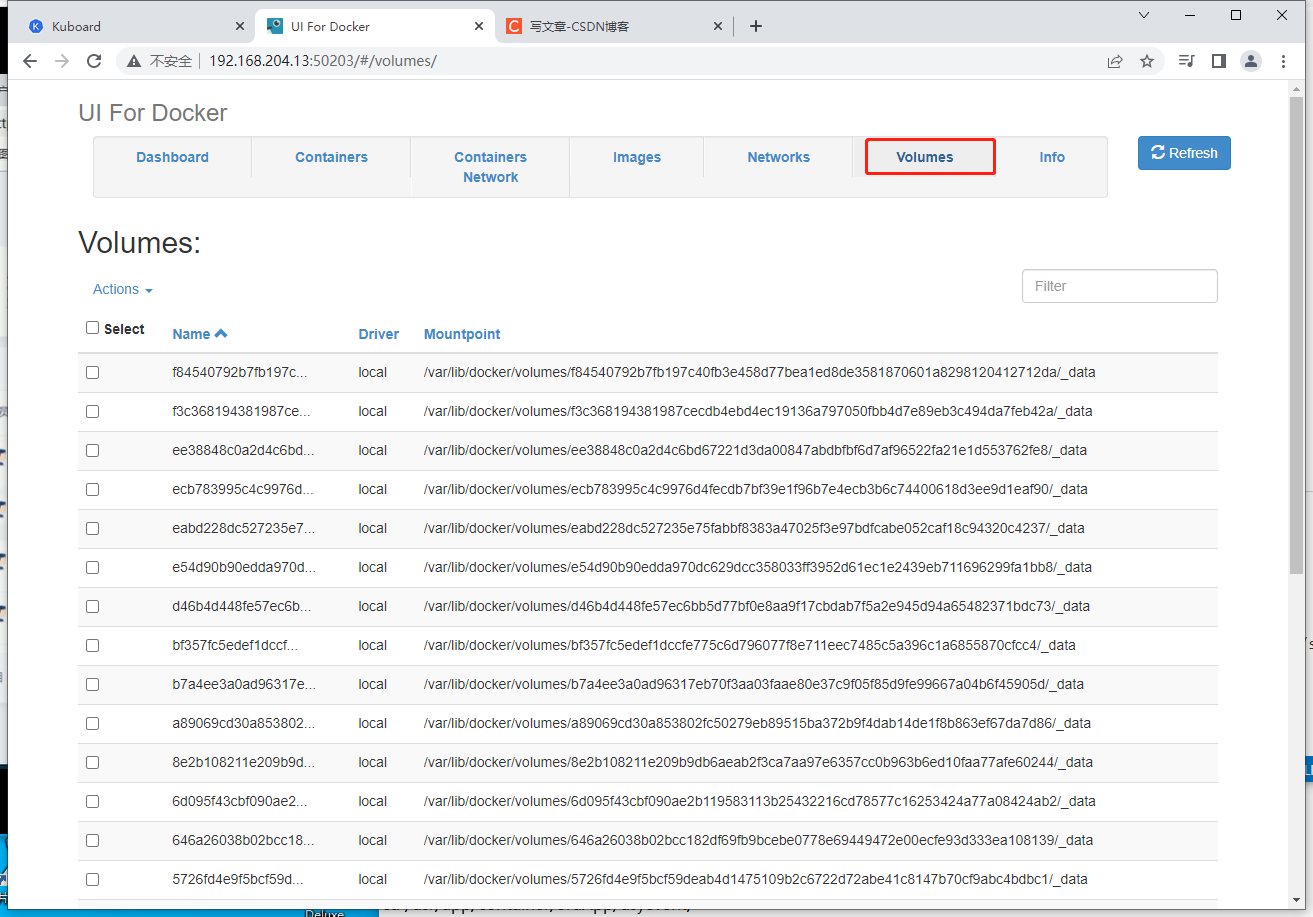Click the not-secure warning triangle icon
The image size is (1313, 917).
coord(134,61)
